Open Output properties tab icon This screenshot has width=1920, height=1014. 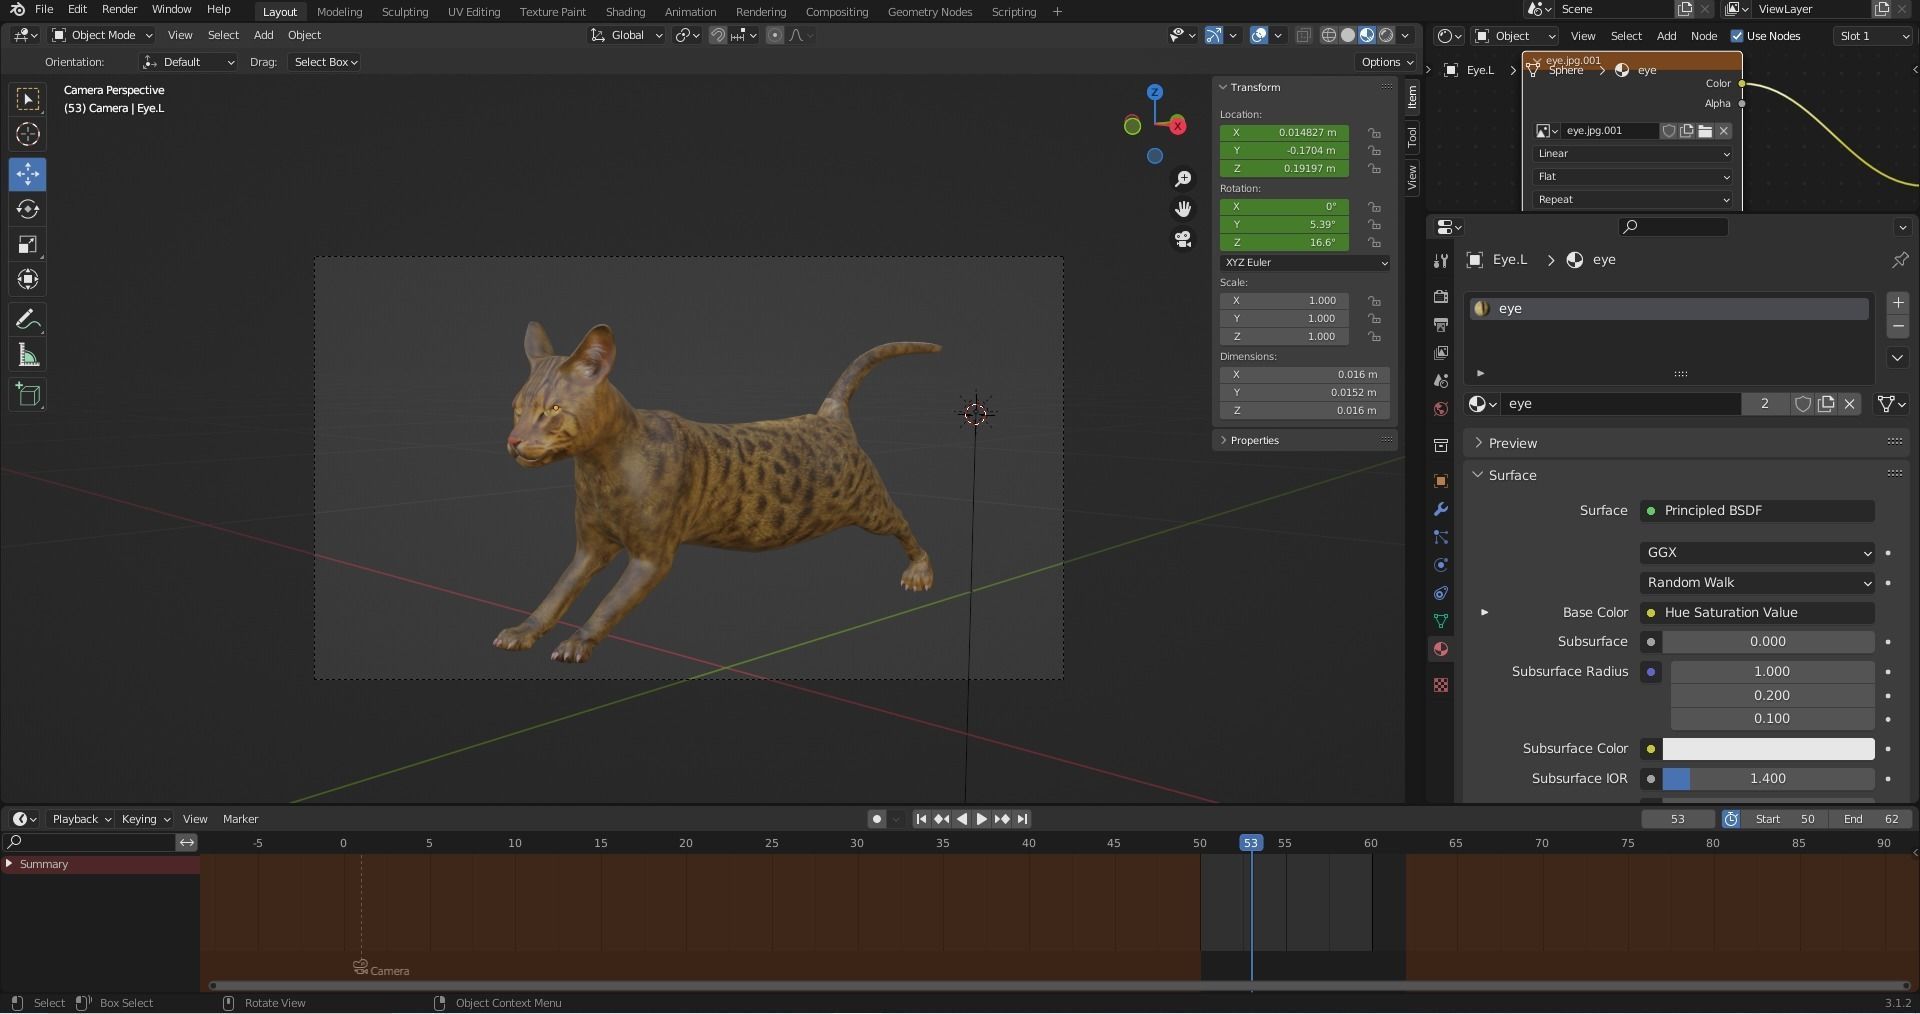click(x=1441, y=325)
